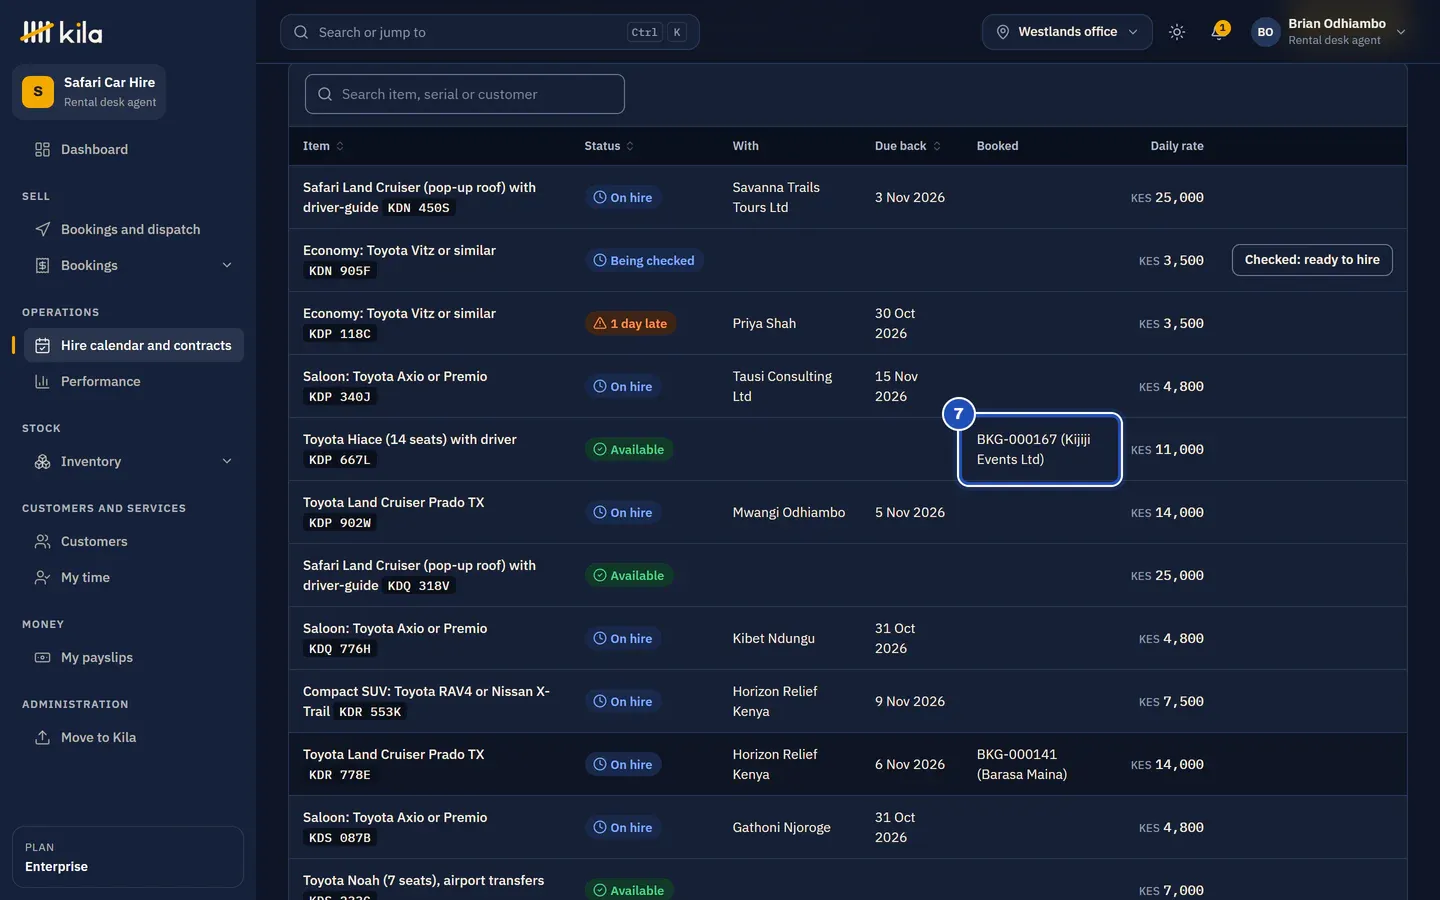Click customer Priya Shah
Screen dimensions: 1440x900
[764, 323]
